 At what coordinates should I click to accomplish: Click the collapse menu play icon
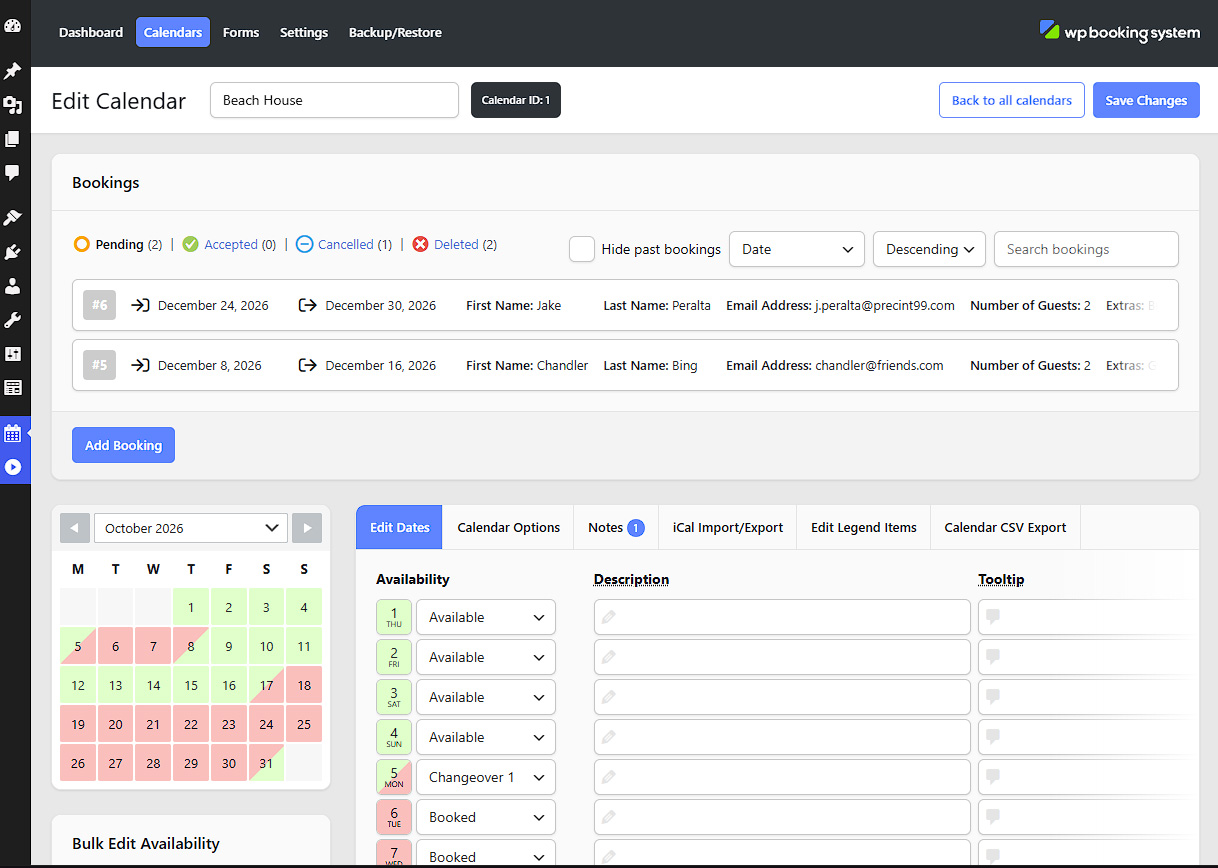point(12,467)
